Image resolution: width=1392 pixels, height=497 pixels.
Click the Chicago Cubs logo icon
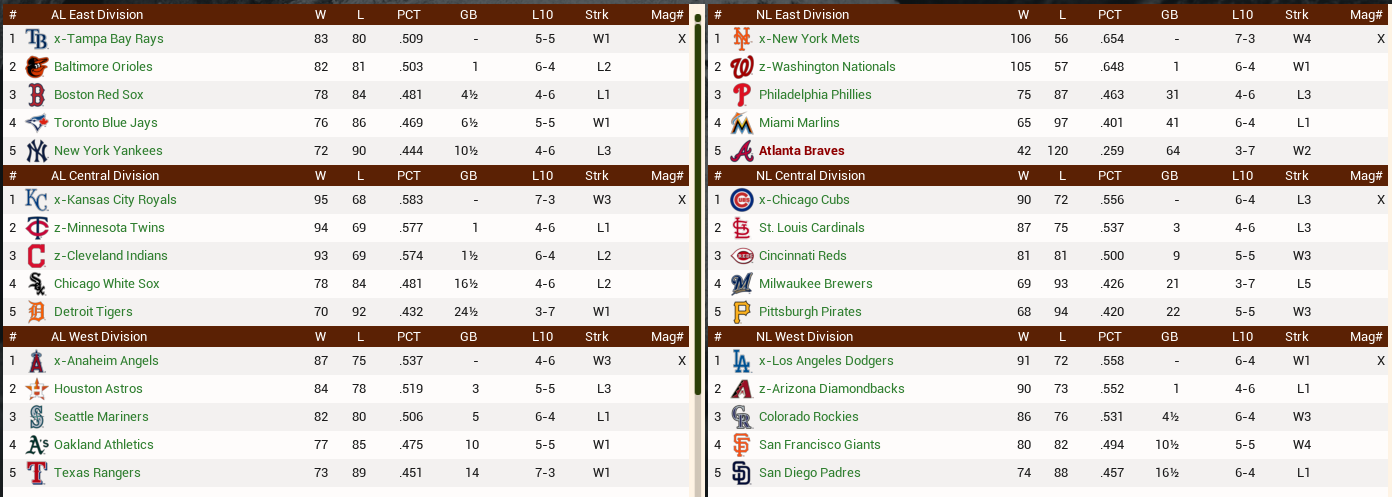(741, 200)
